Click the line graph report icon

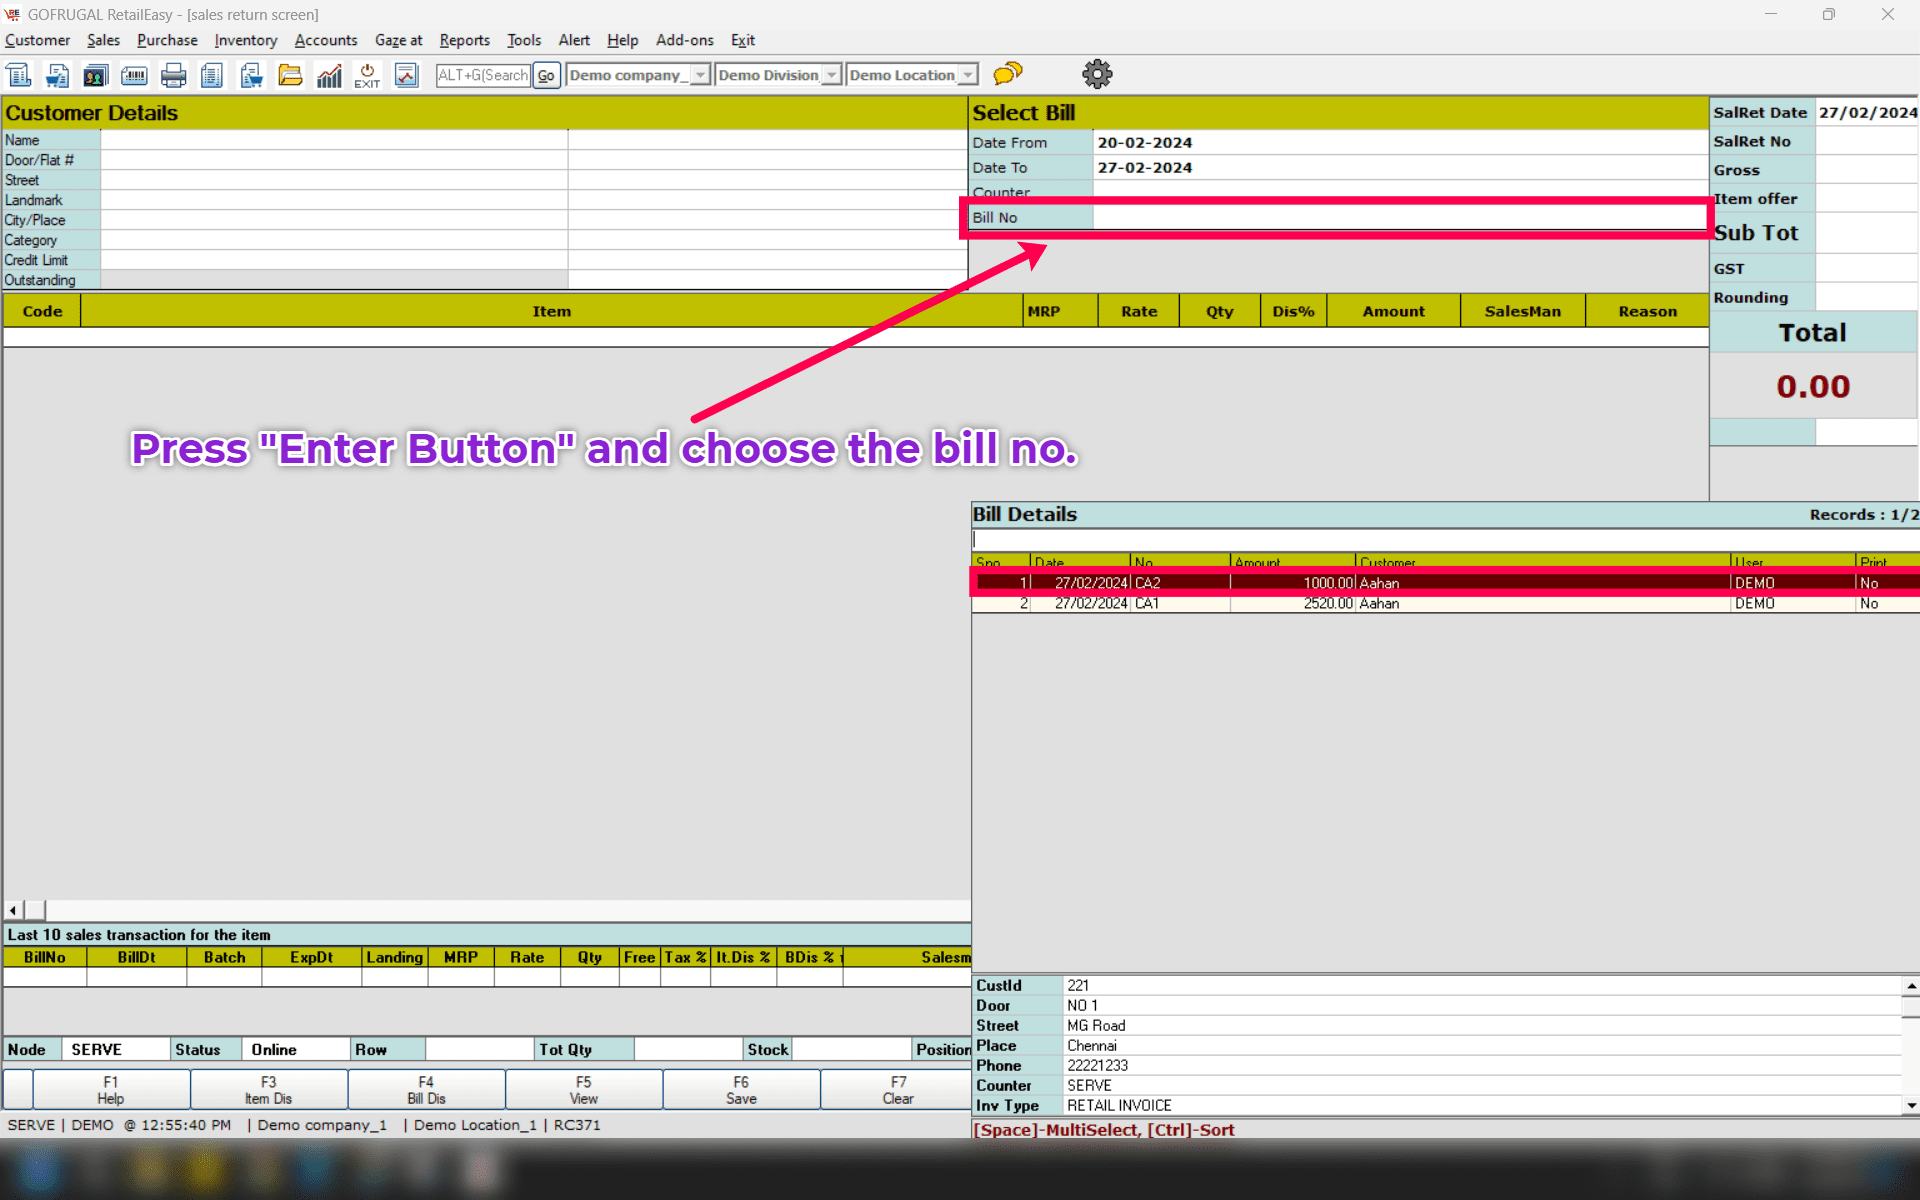[x=406, y=75]
